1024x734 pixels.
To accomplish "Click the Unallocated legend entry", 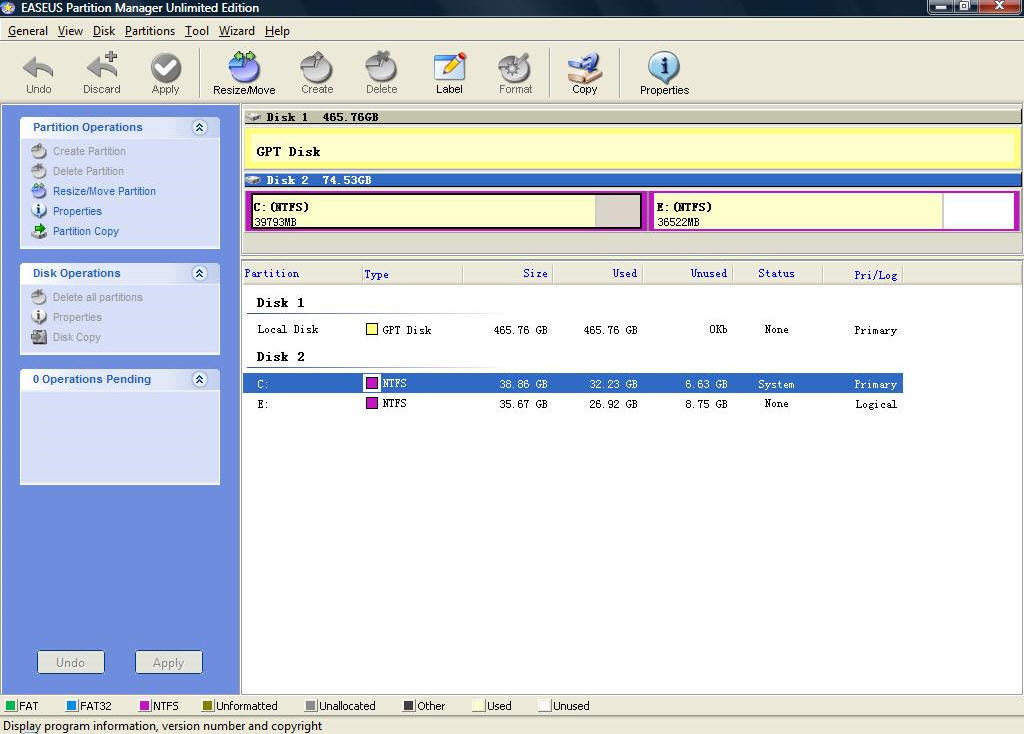I will pos(340,706).
